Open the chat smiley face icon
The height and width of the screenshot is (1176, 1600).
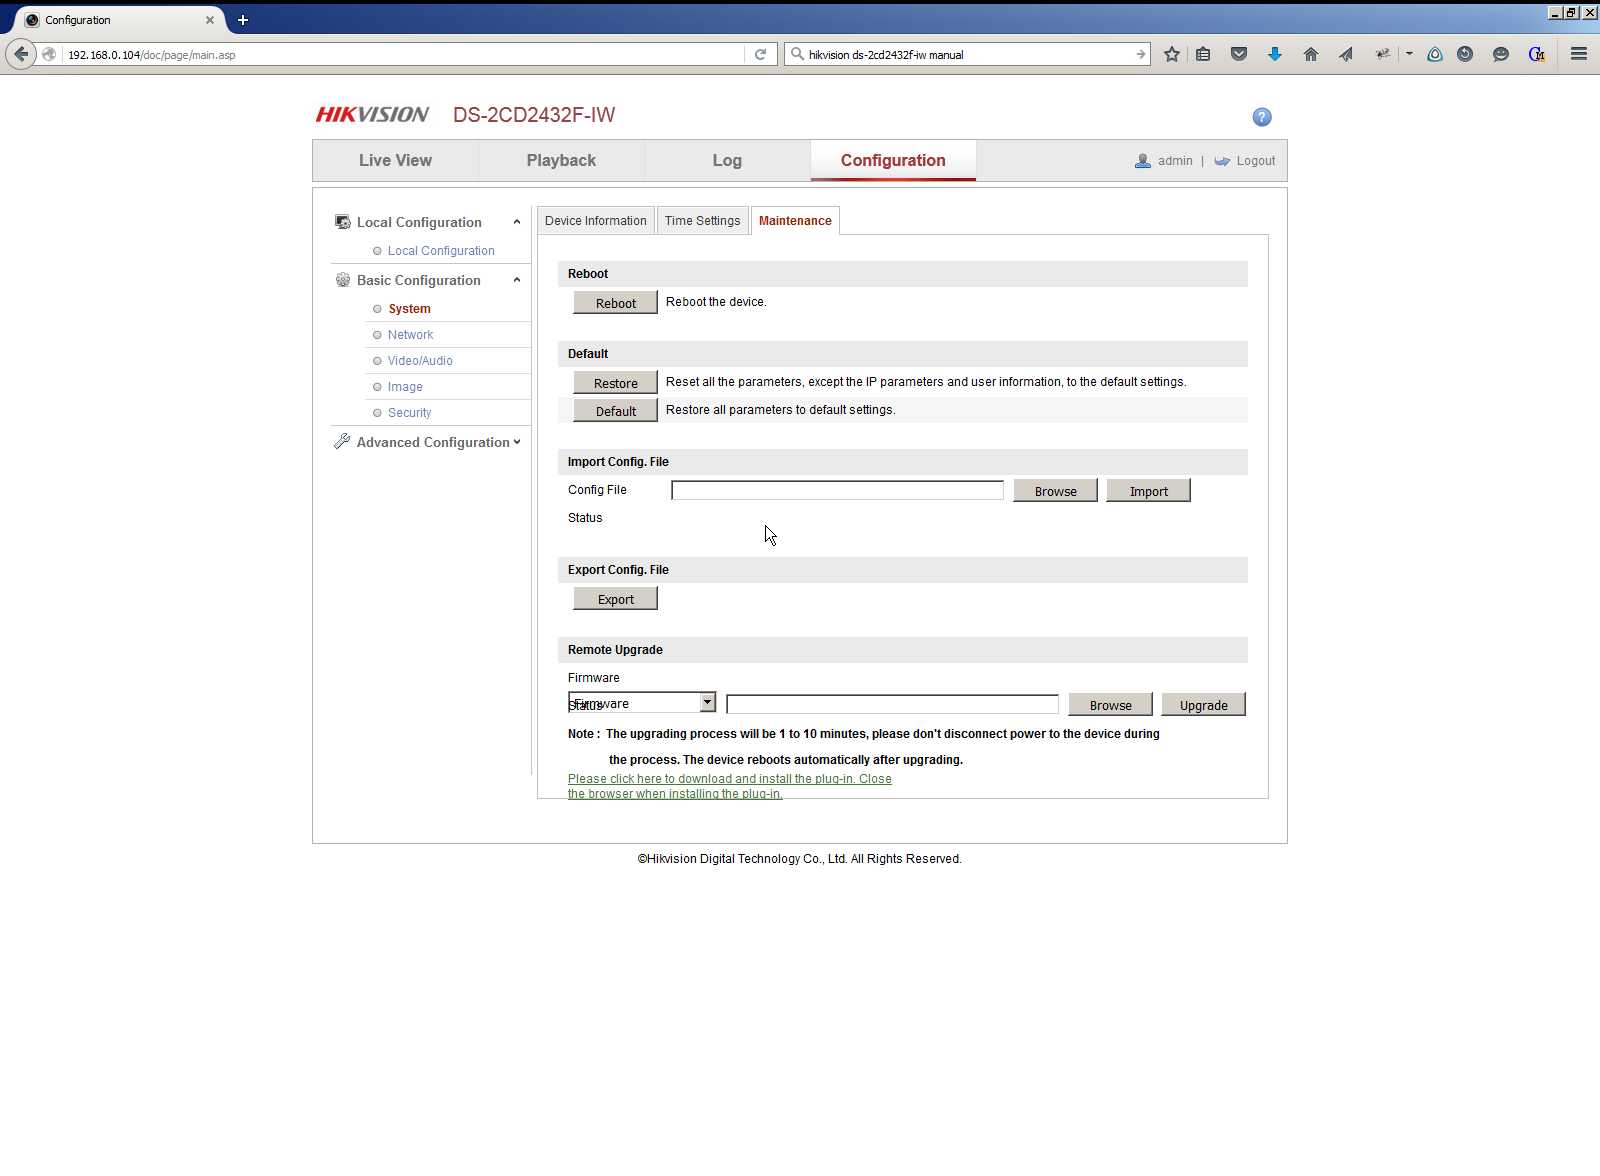(x=1501, y=54)
